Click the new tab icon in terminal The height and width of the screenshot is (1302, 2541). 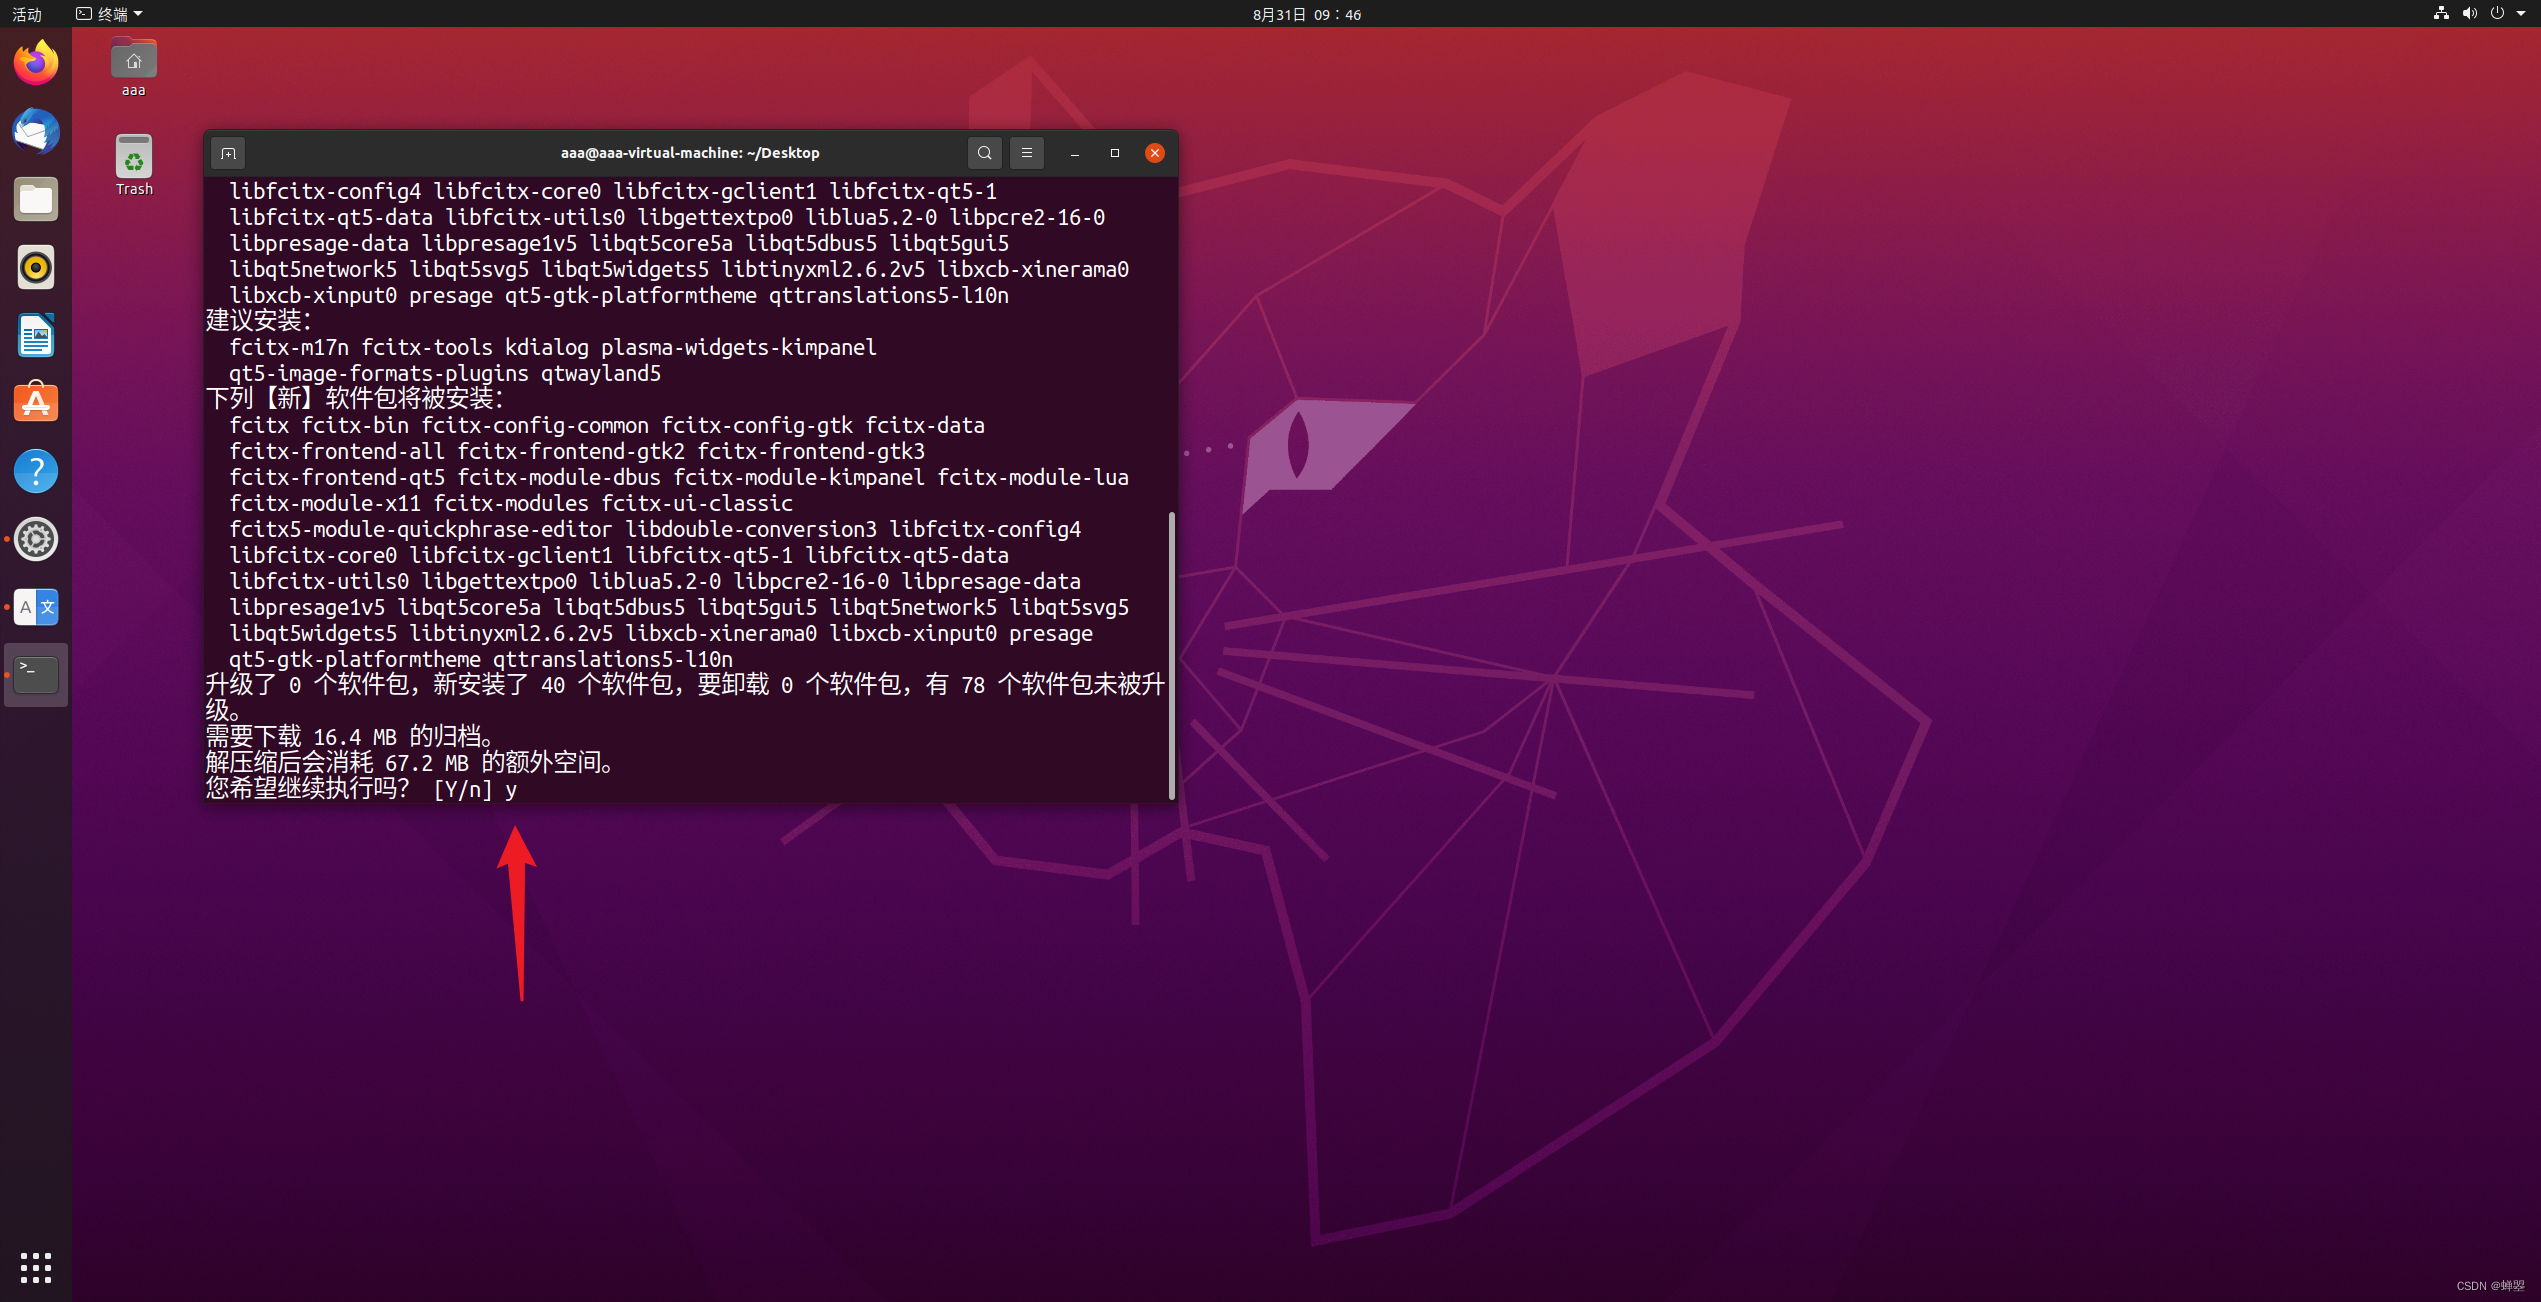[228, 153]
